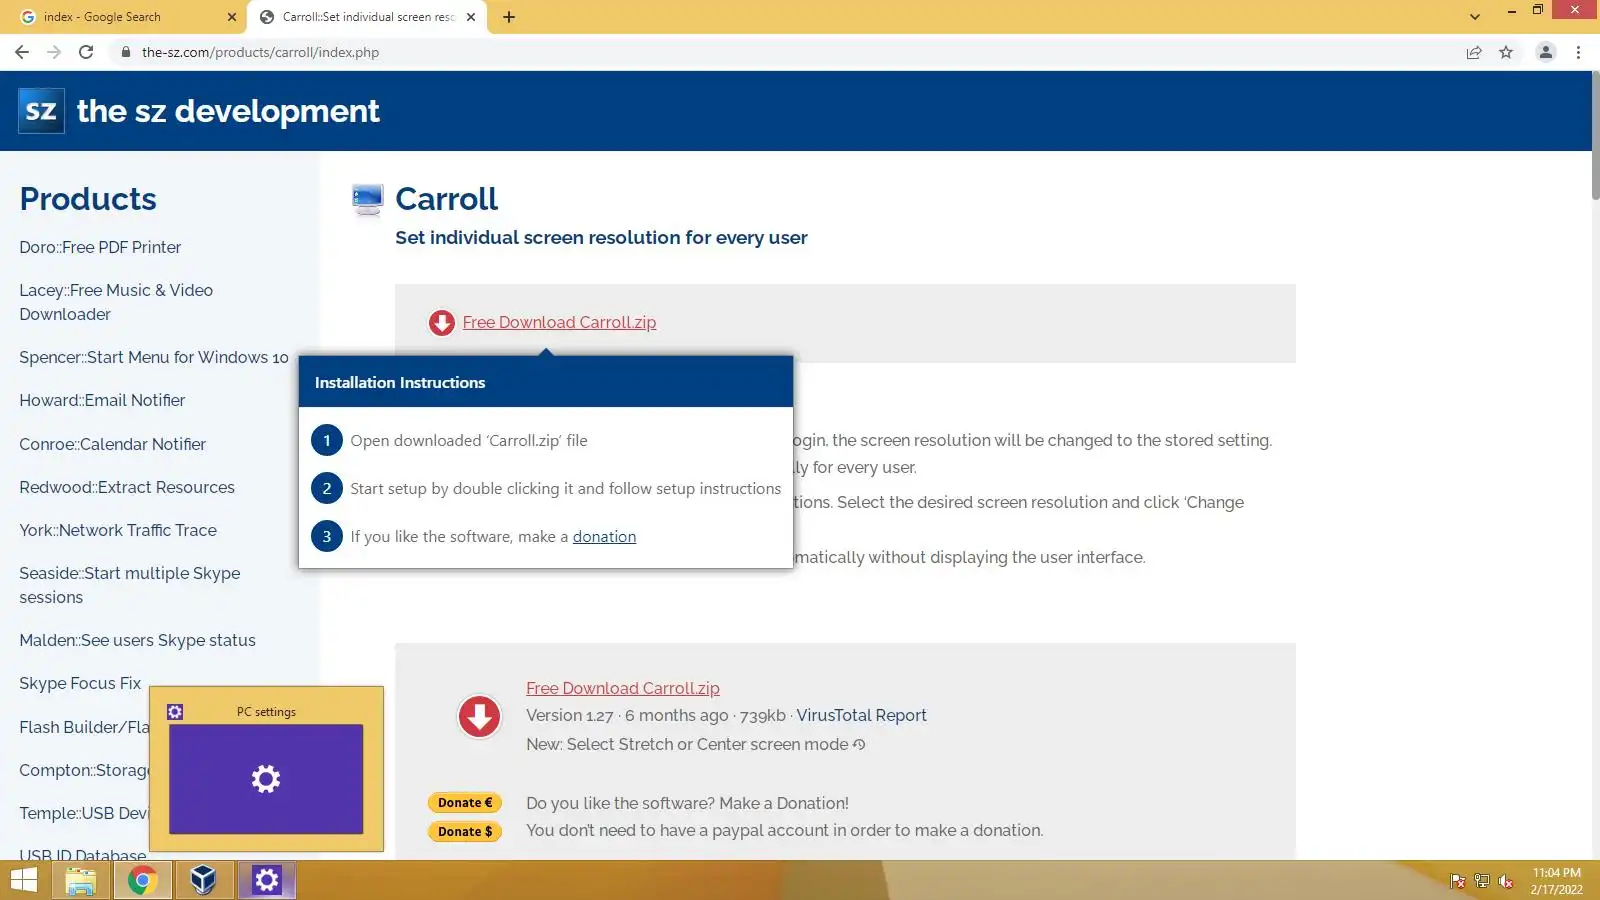Switch to 'index - Google Search' tab
This screenshot has height=900, width=1600.
tap(125, 17)
